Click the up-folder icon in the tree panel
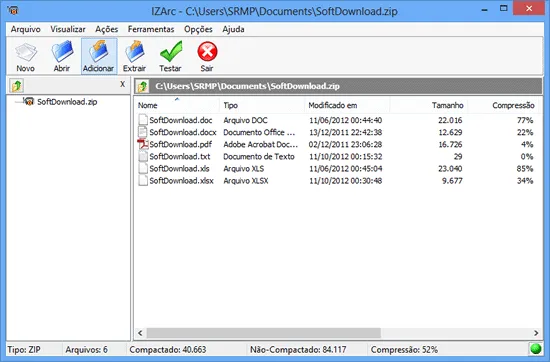Screen dimensions: 550x362 coord(16,86)
